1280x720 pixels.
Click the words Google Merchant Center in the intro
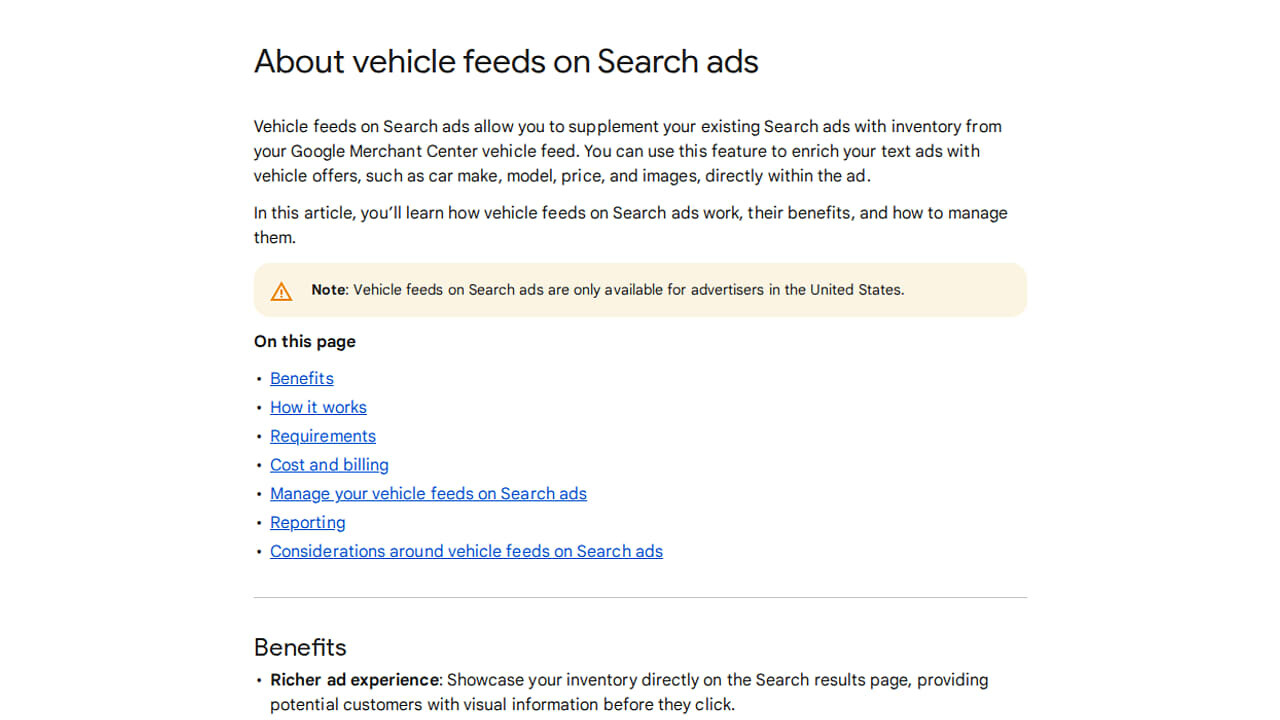(x=383, y=151)
